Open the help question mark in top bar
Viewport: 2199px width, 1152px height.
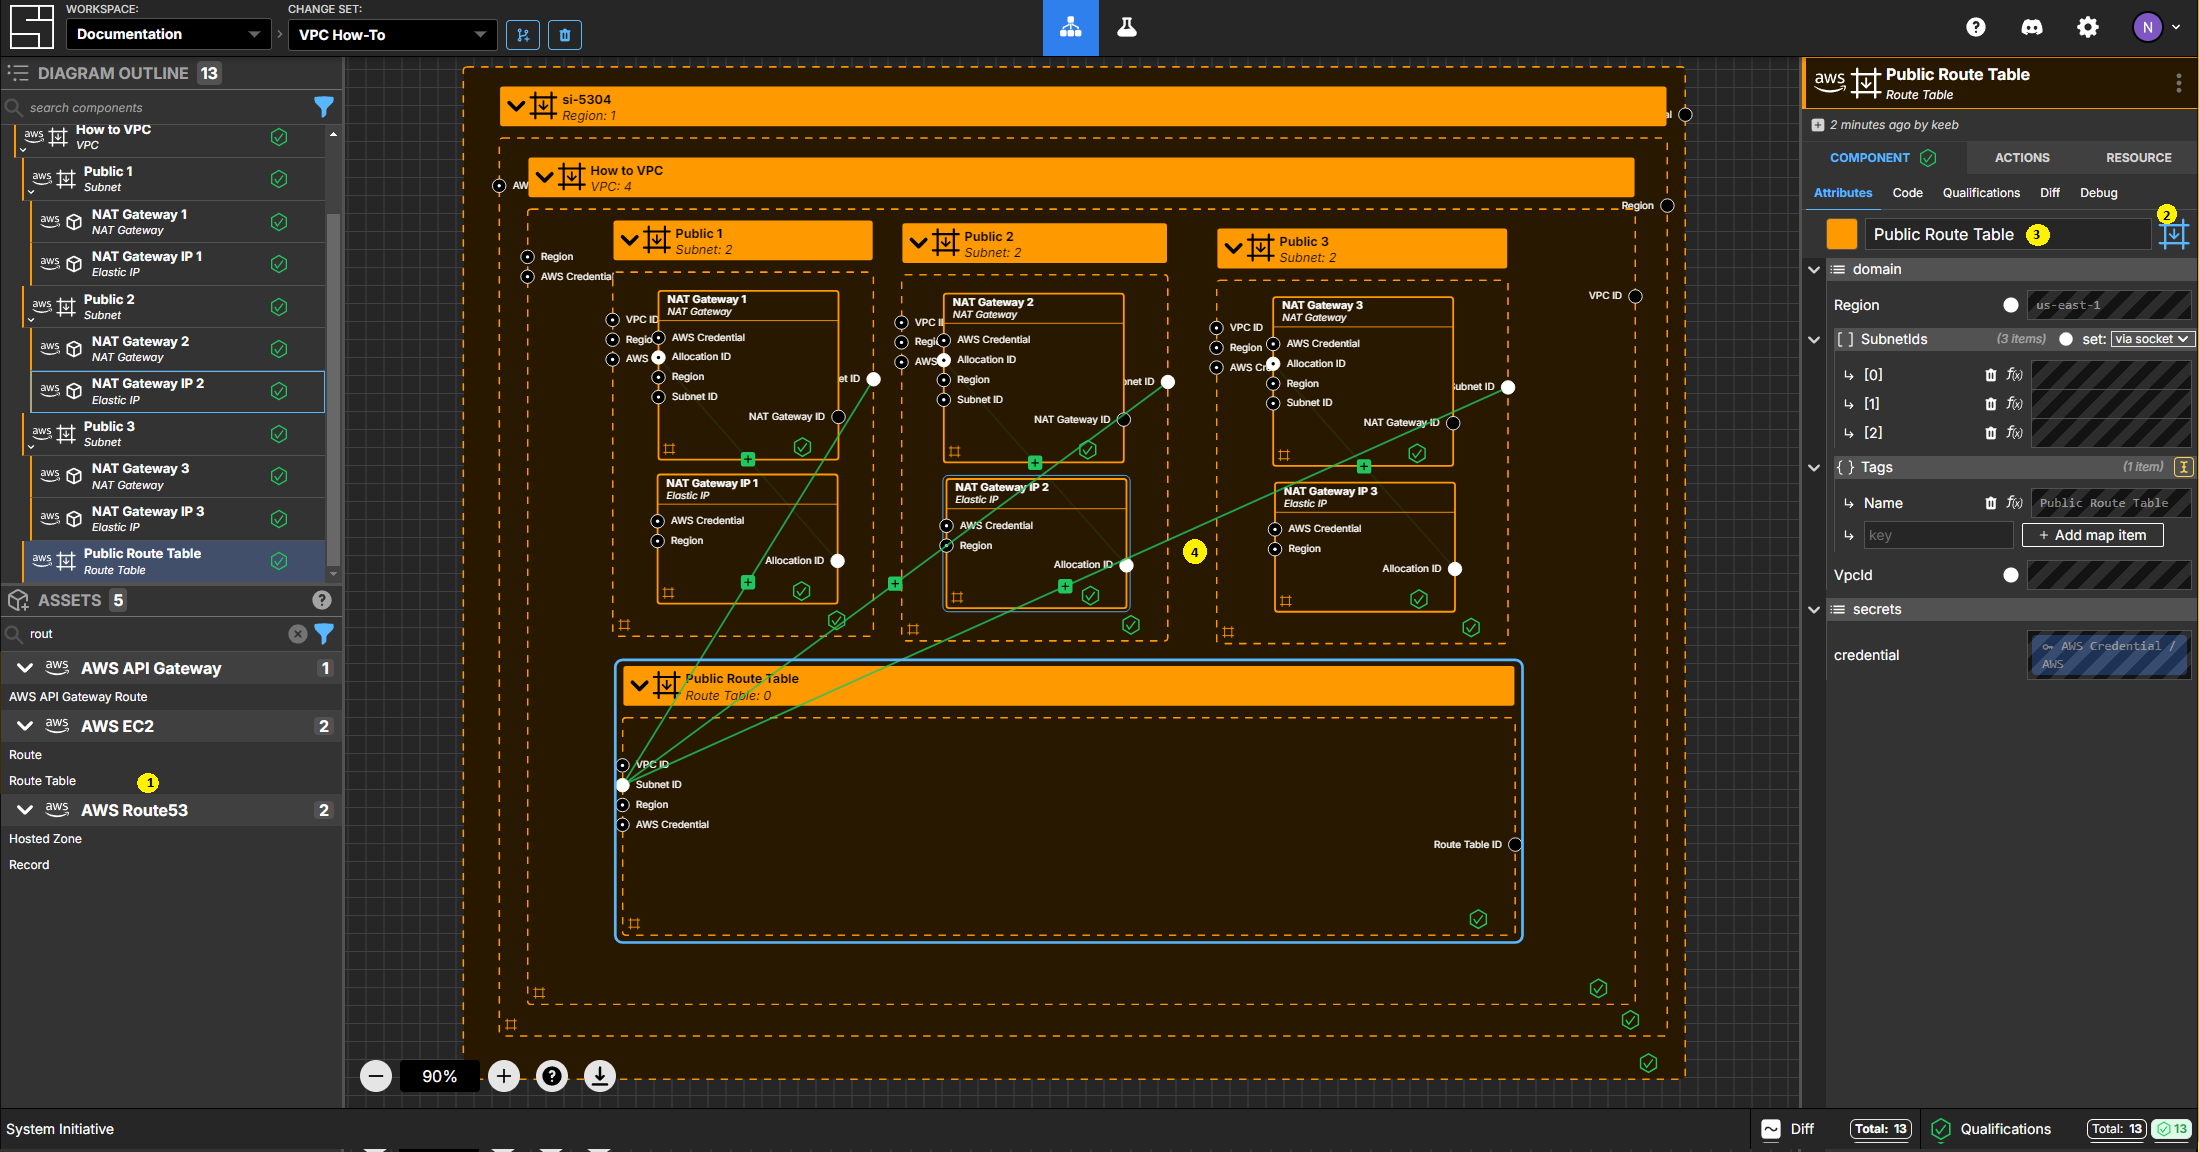[x=1975, y=27]
